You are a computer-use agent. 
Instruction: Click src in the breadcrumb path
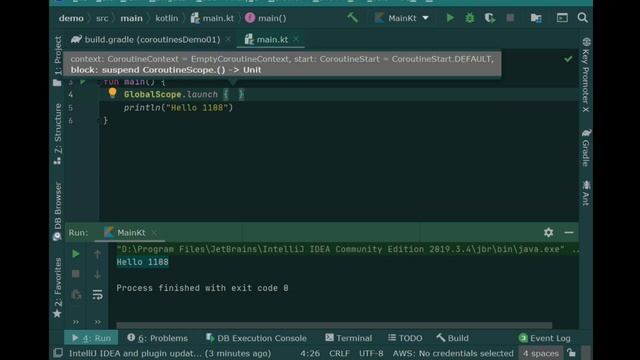point(102,18)
